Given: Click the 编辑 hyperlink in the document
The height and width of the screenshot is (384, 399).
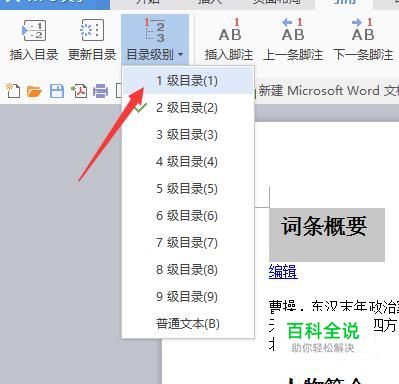Looking at the screenshot, I should (283, 271).
